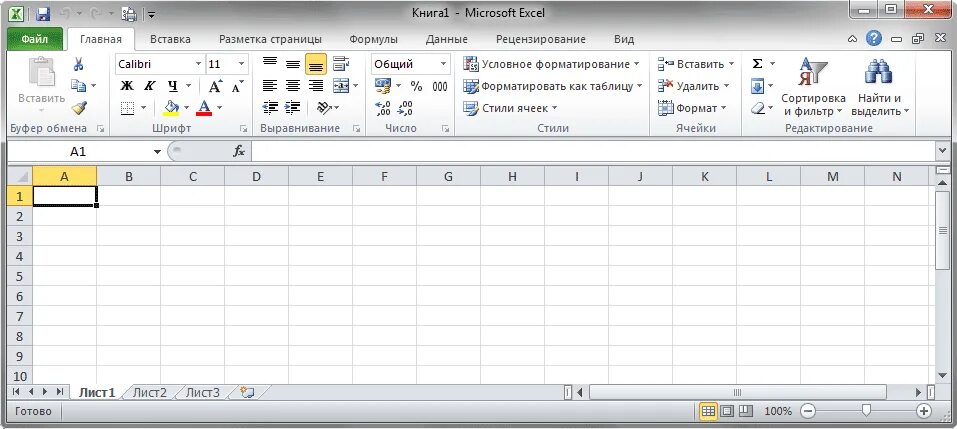The image size is (957, 429).
Task: Click the AutoSum sigma icon
Action: coord(757,64)
